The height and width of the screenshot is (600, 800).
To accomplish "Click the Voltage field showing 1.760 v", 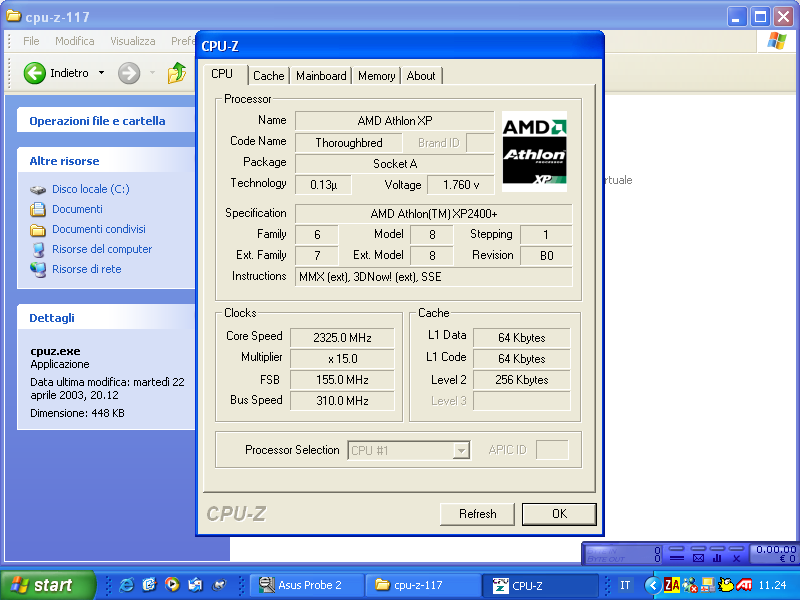I will pos(461,185).
